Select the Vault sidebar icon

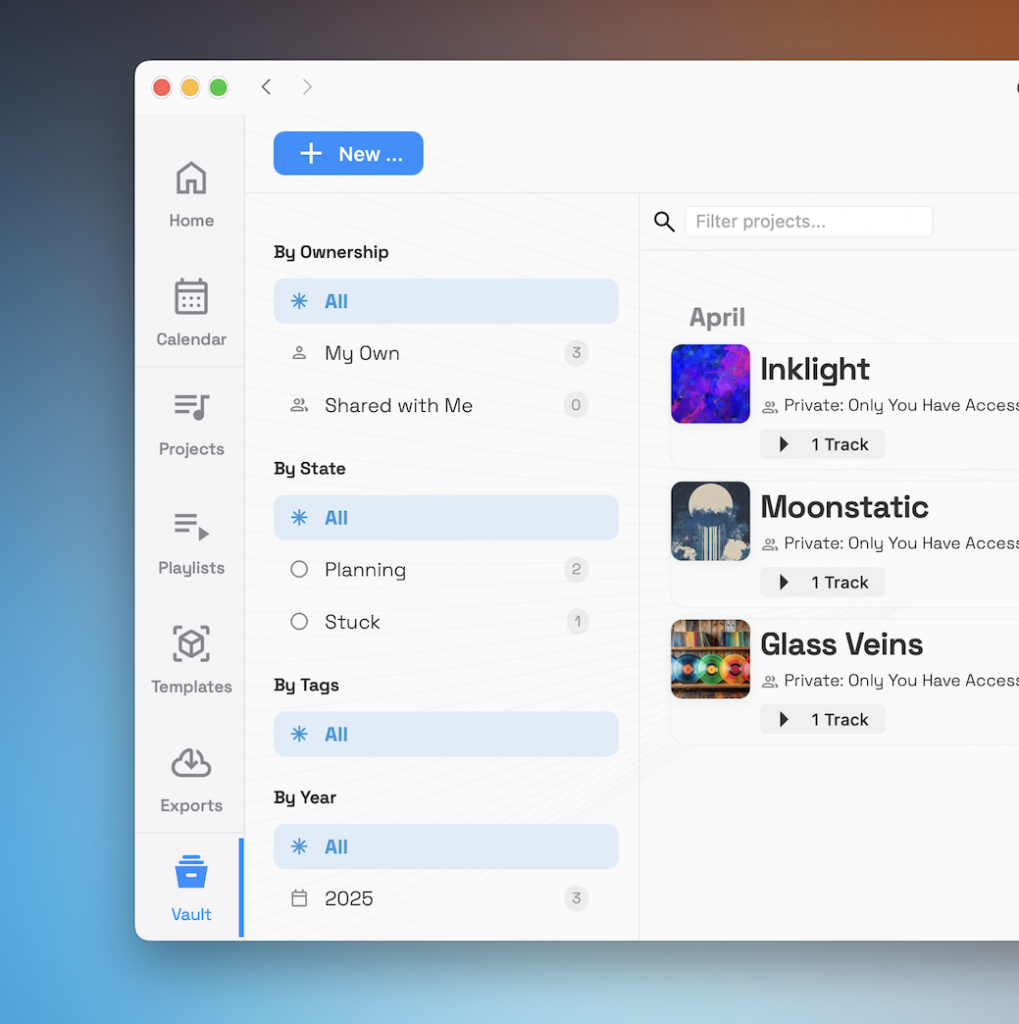(x=191, y=887)
